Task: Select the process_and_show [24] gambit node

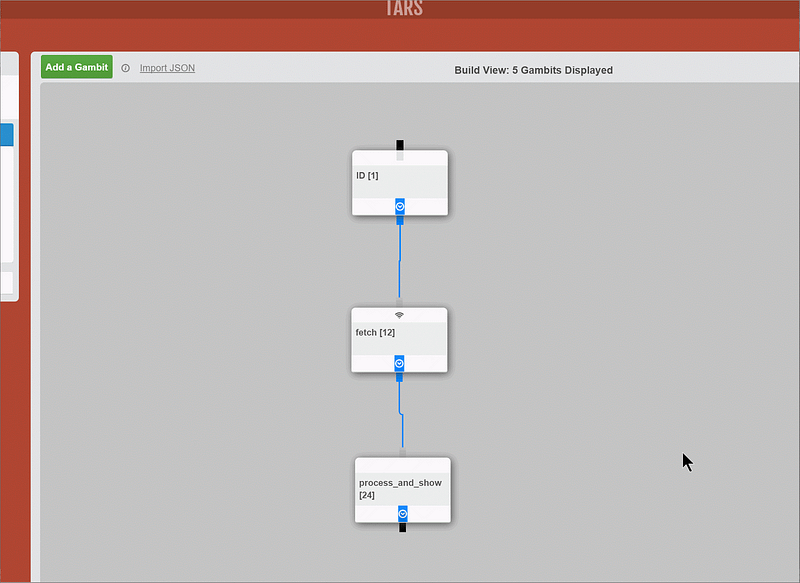Action: tap(403, 490)
